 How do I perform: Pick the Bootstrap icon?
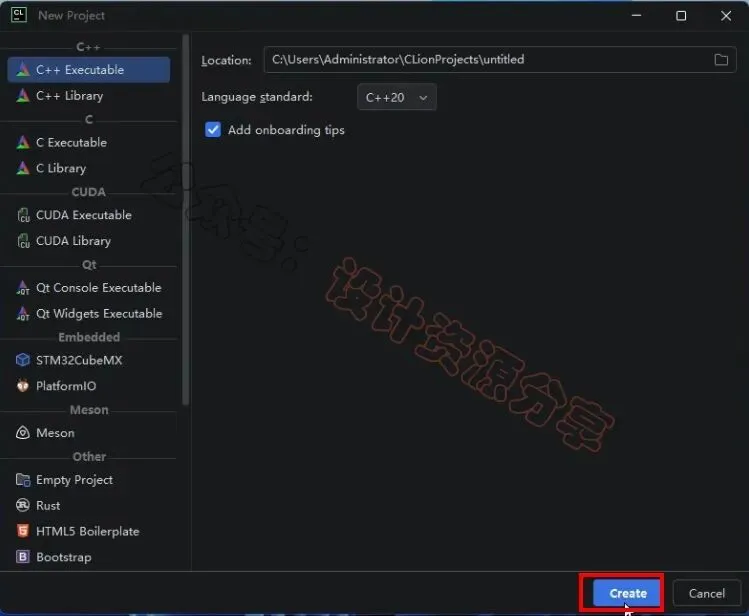coord(22,557)
